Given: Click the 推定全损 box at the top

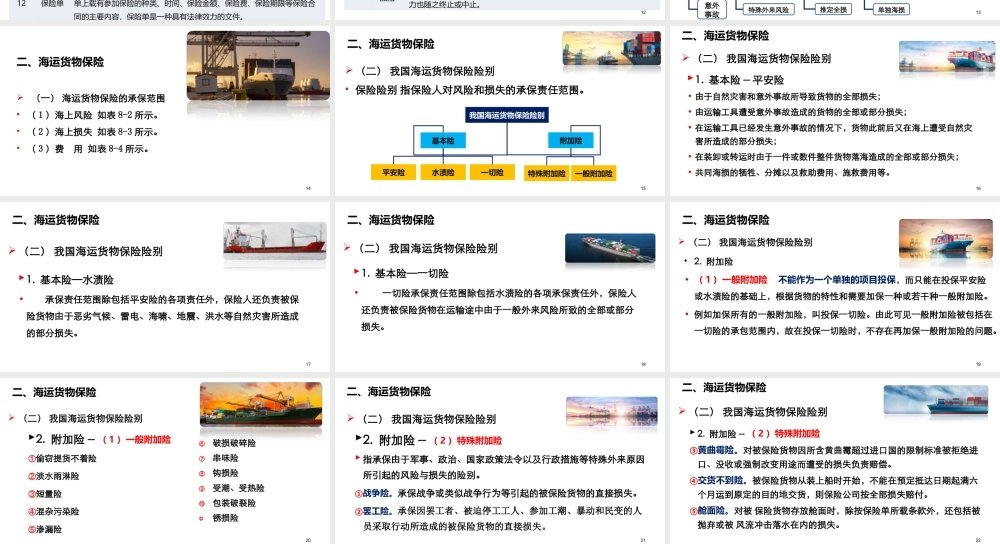Looking at the screenshot, I should 834,9.
